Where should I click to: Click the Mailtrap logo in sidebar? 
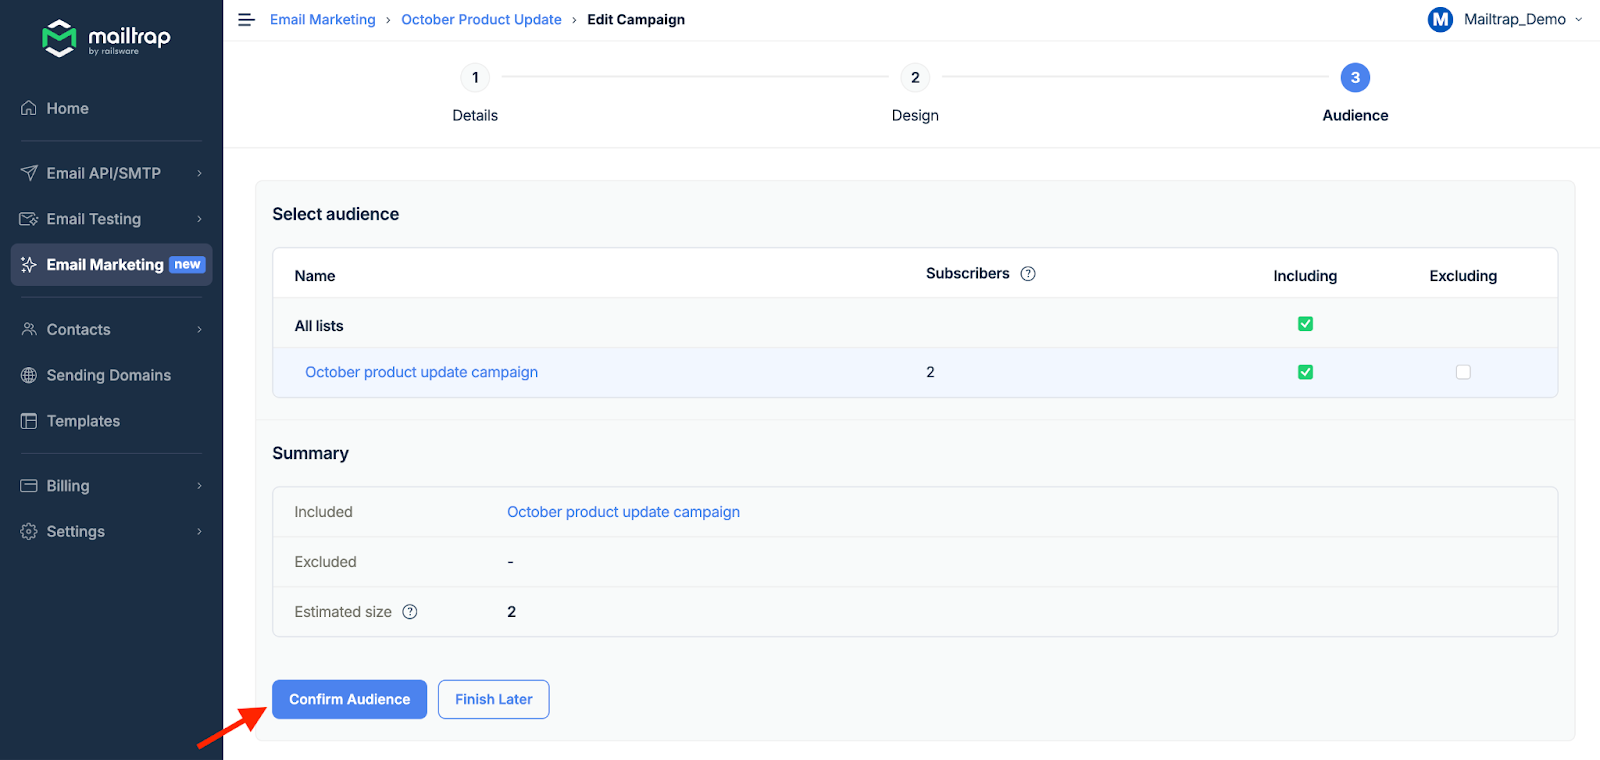click(x=106, y=38)
